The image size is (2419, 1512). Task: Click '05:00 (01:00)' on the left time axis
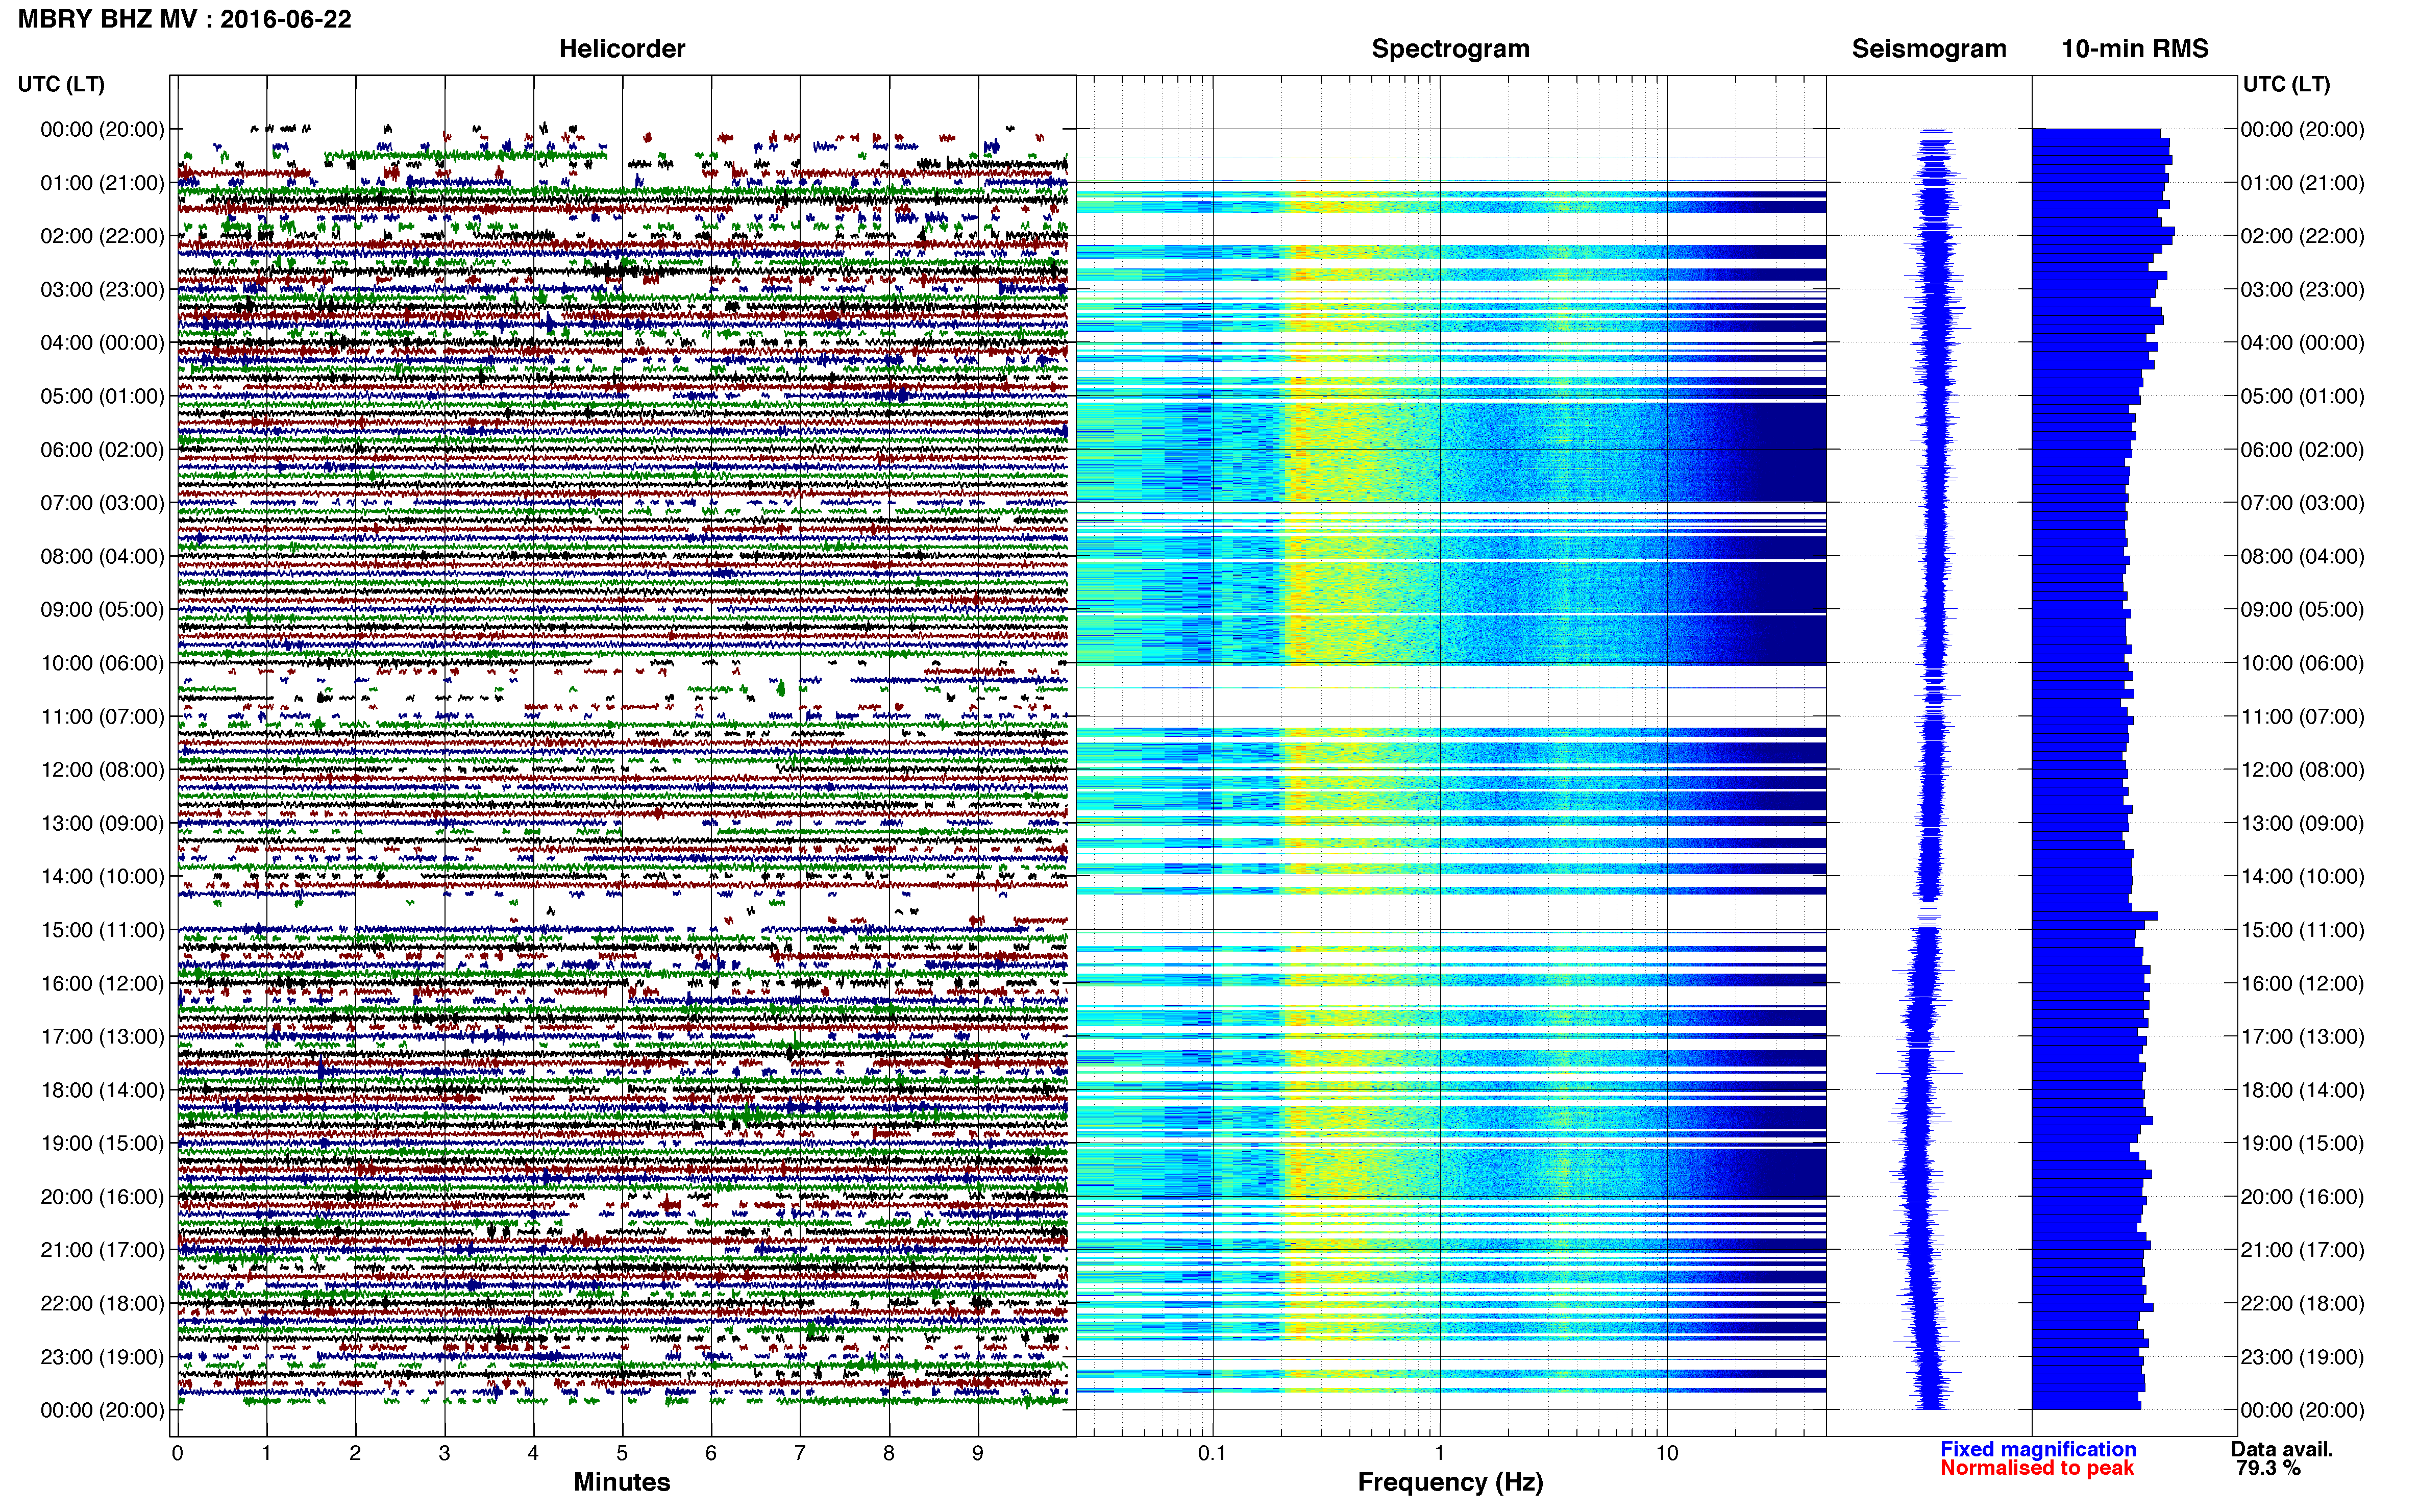pos(102,396)
